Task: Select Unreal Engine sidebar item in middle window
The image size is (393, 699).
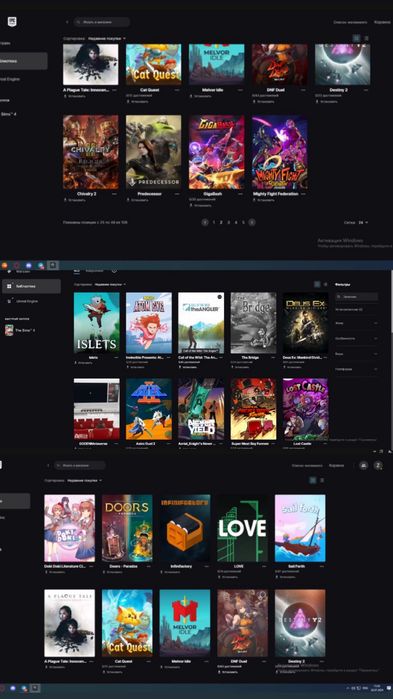Action: (x=27, y=301)
